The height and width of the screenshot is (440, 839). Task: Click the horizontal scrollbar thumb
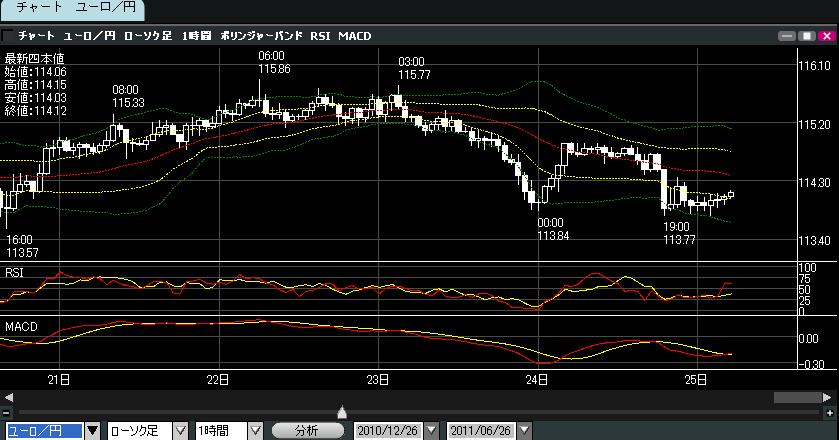[798, 397]
